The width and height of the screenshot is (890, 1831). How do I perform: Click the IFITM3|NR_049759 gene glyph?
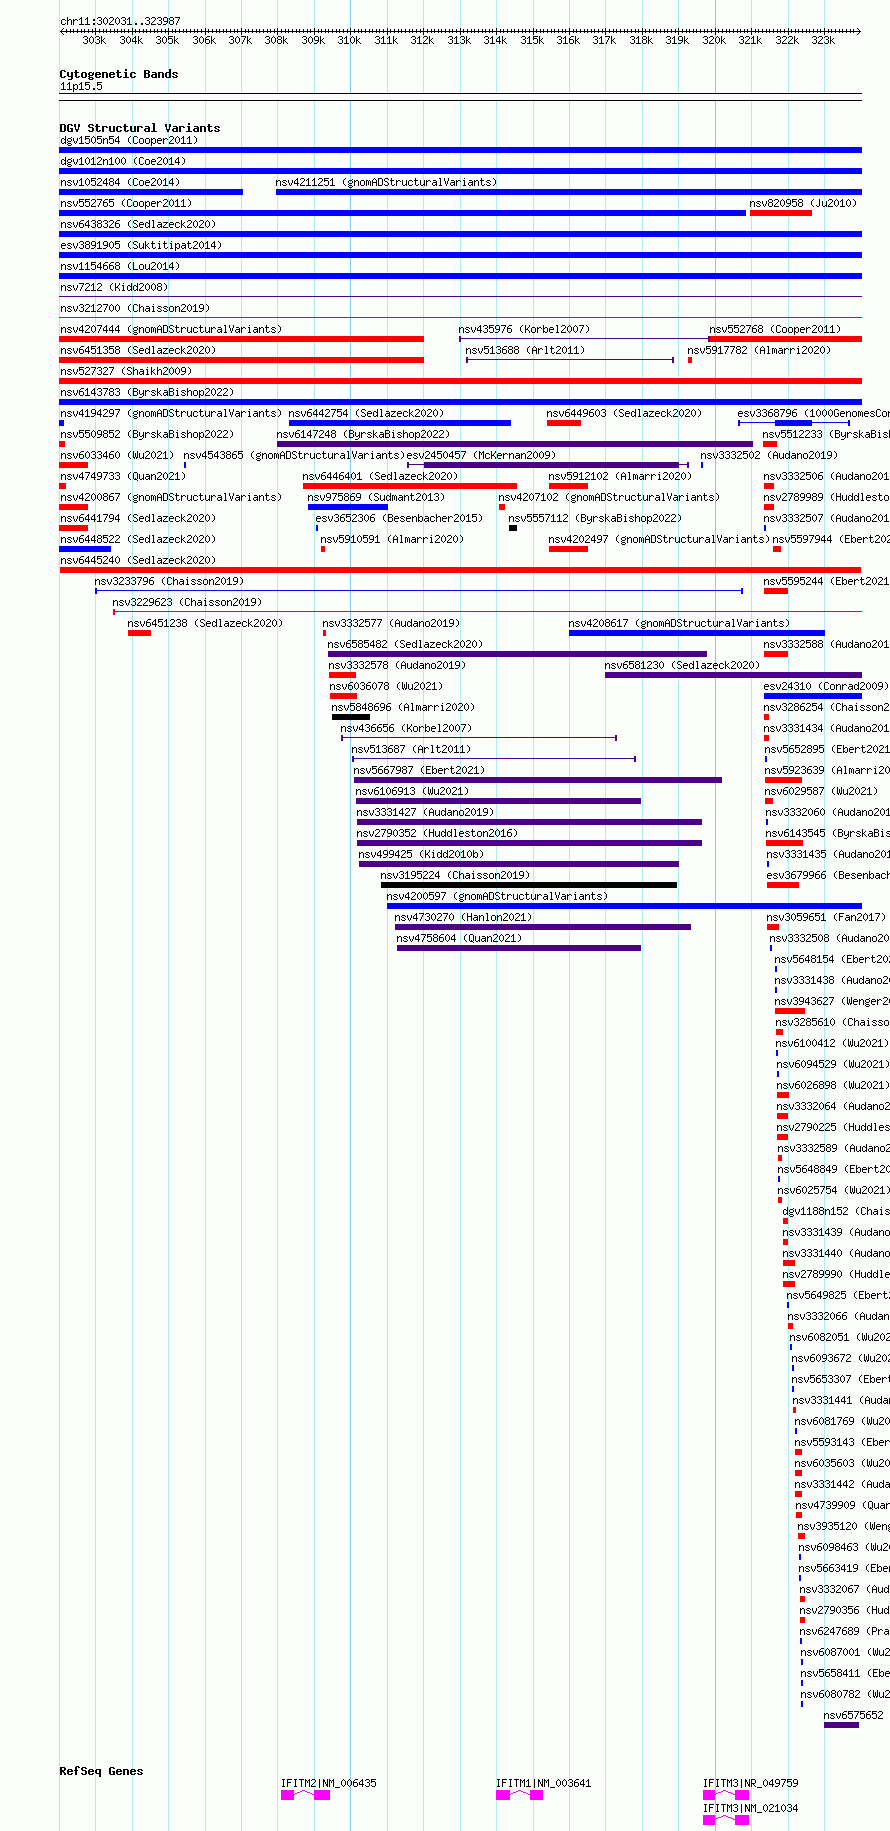pos(726,1795)
